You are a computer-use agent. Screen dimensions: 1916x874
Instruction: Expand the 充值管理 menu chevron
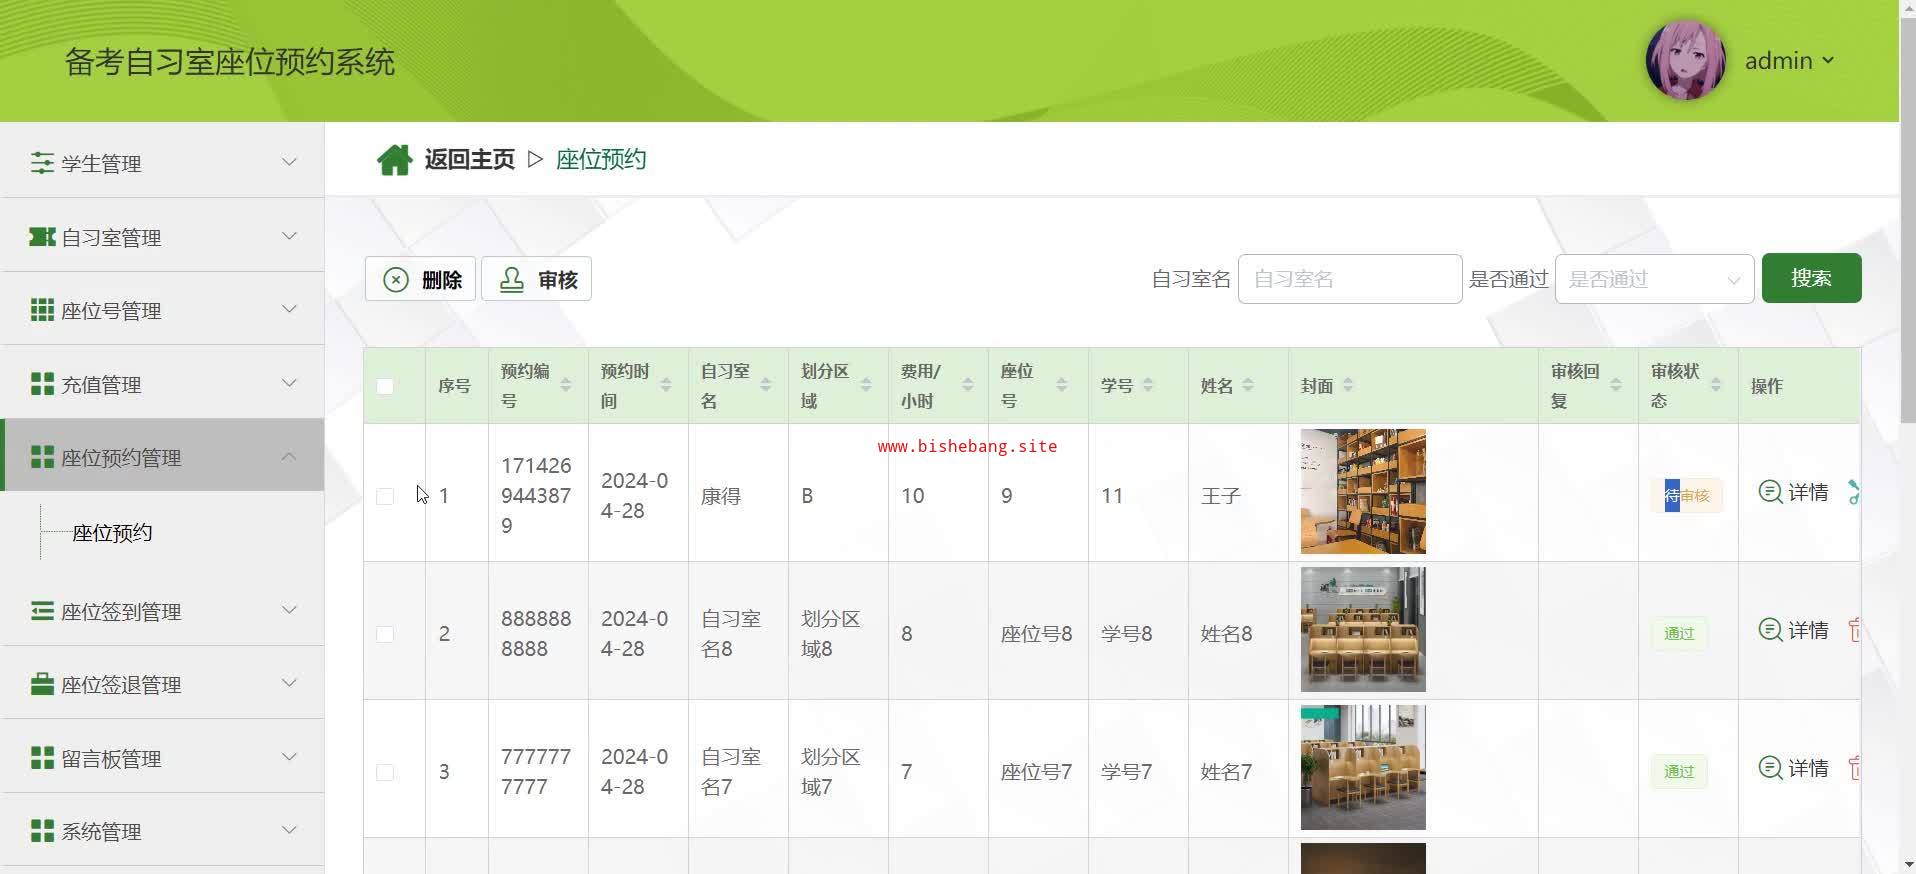tap(289, 383)
